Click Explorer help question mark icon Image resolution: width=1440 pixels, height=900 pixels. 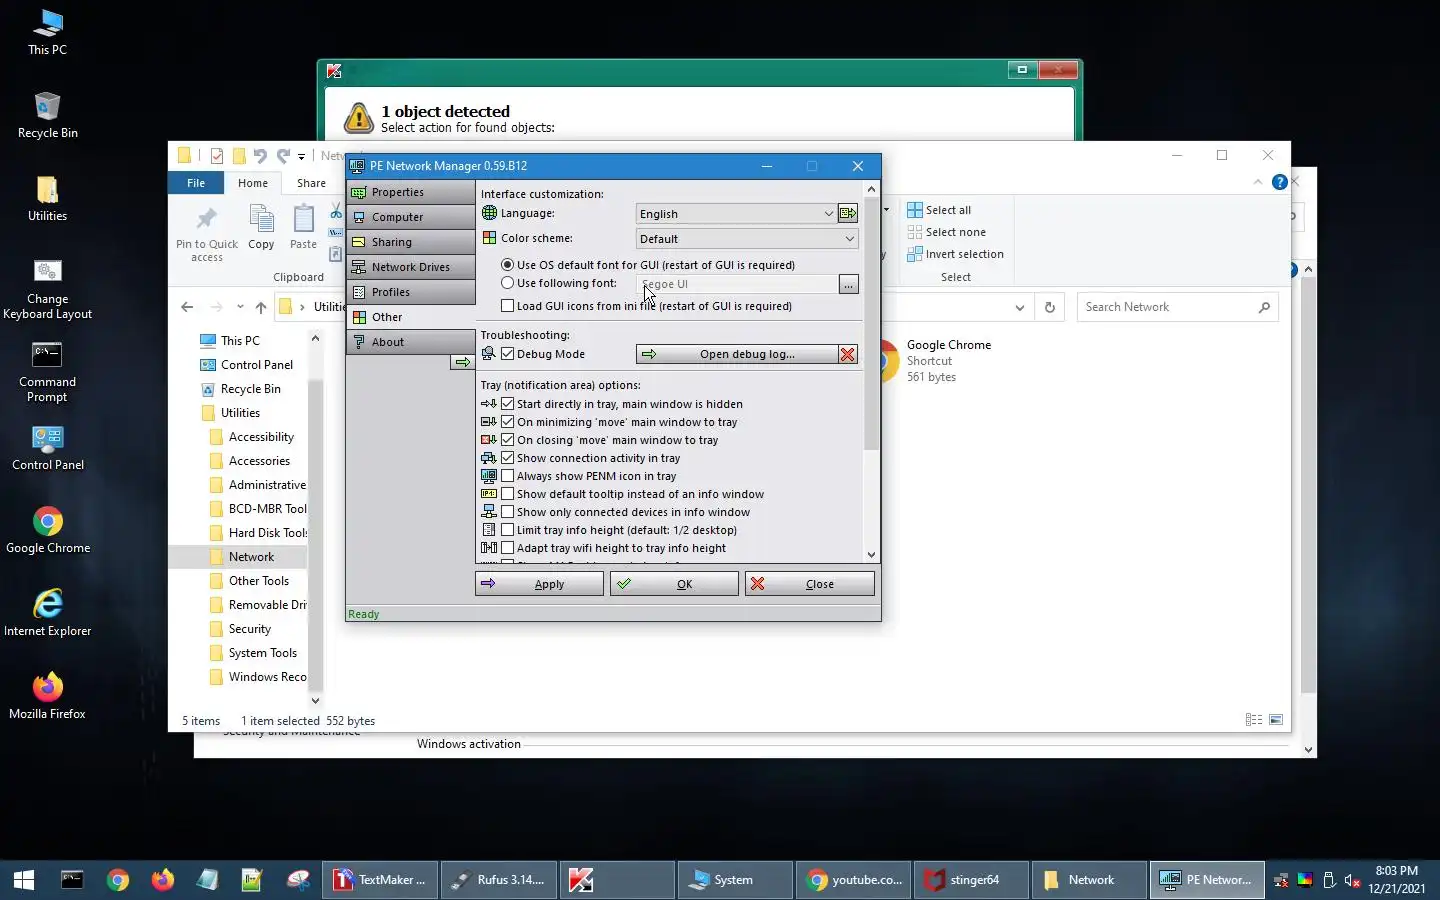pos(1279,182)
